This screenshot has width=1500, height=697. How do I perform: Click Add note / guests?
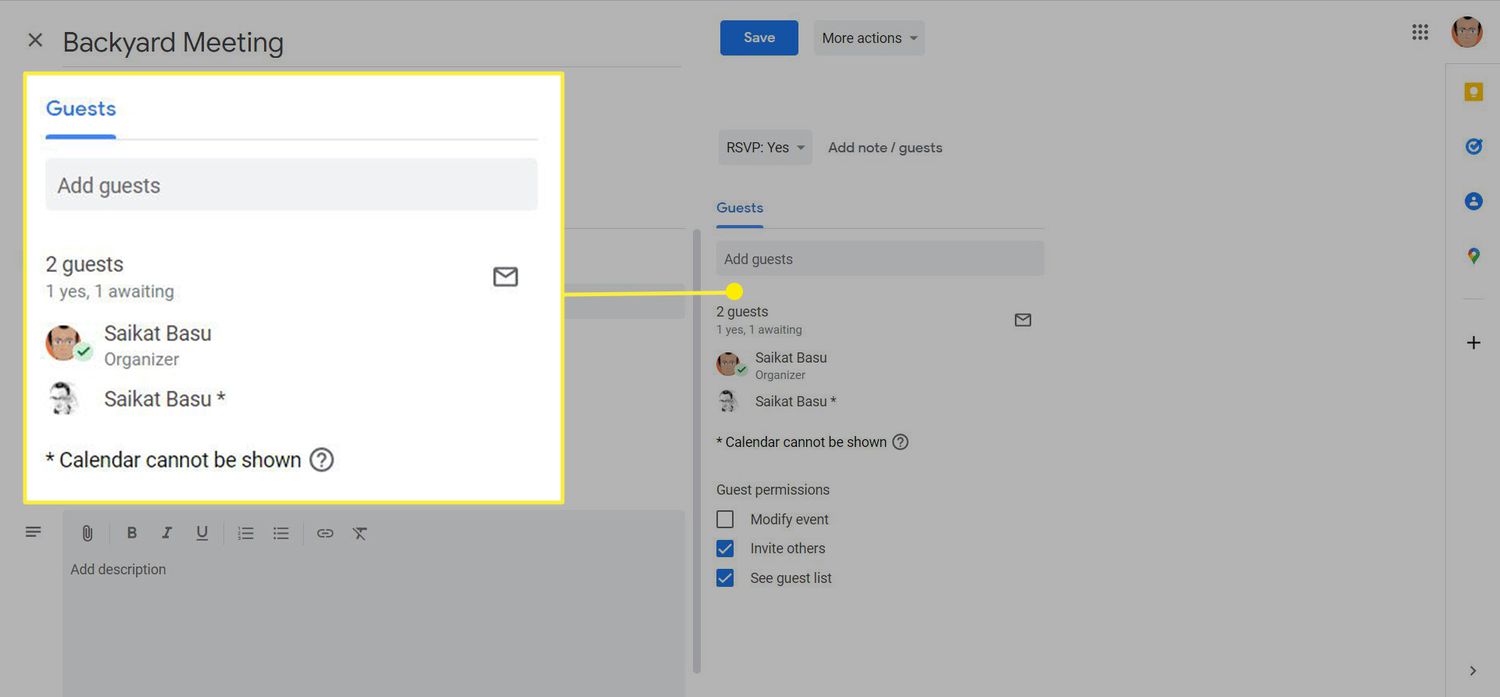(x=885, y=147)
